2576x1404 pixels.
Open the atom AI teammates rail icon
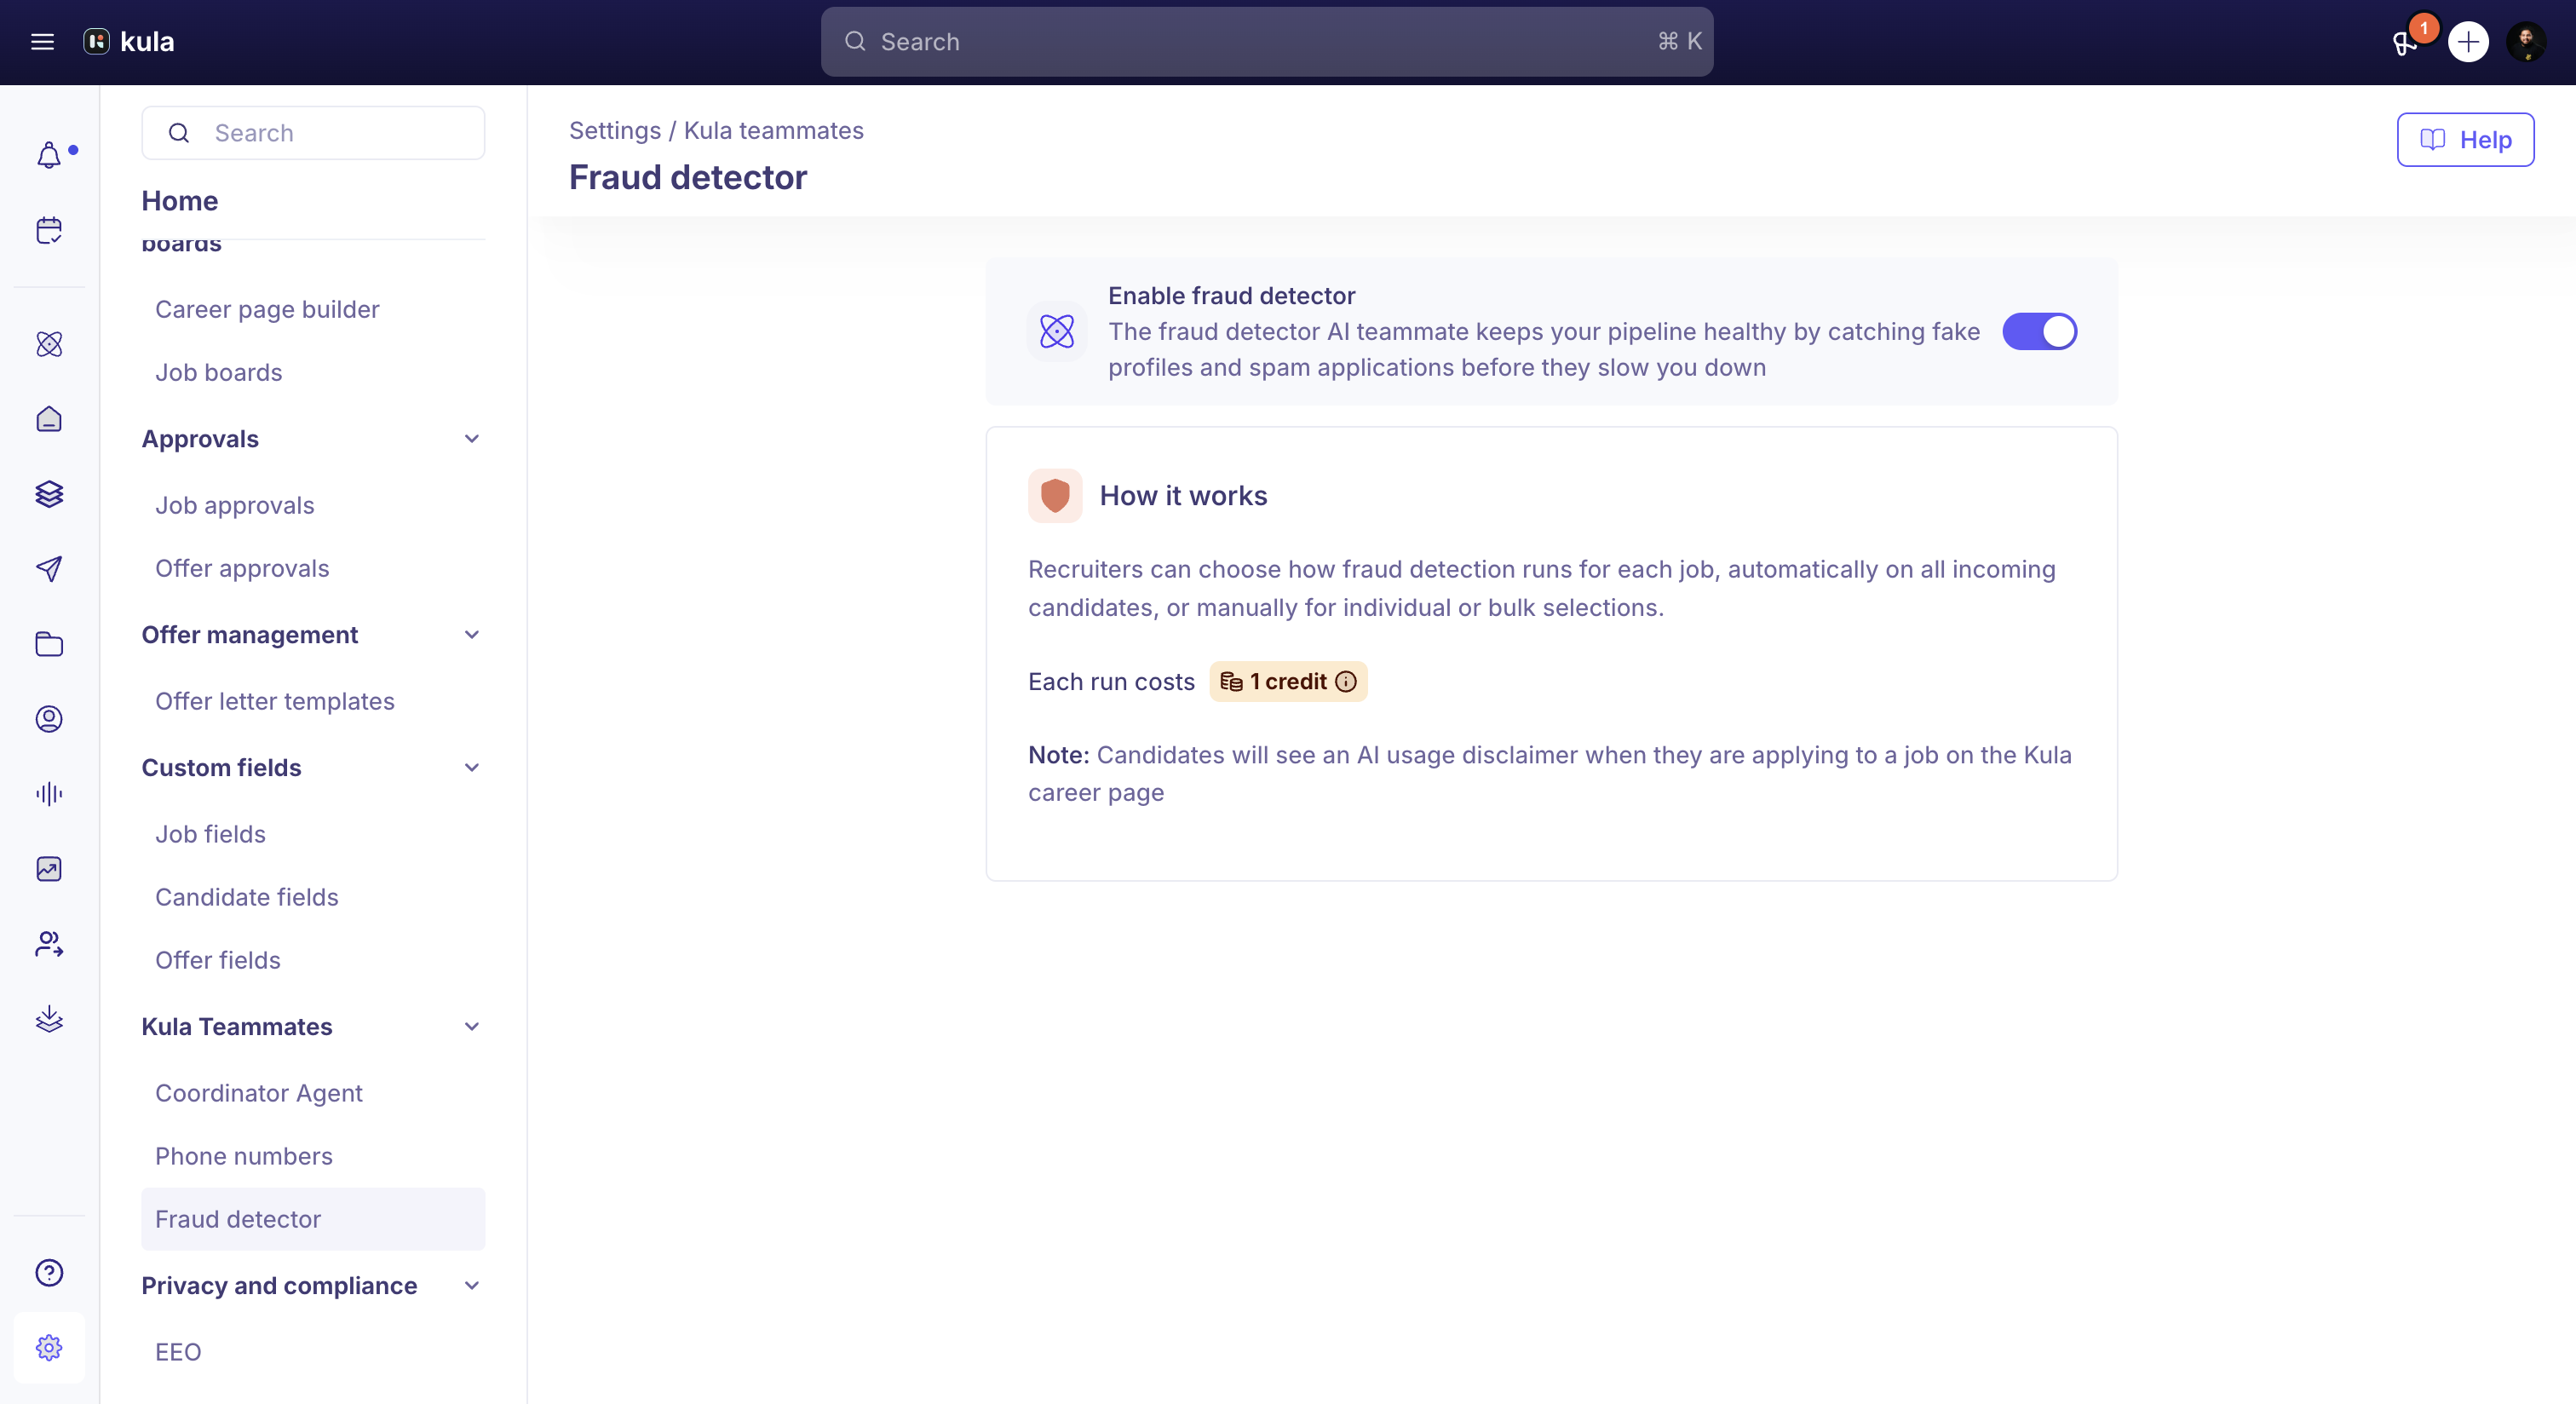pos(49,344)
